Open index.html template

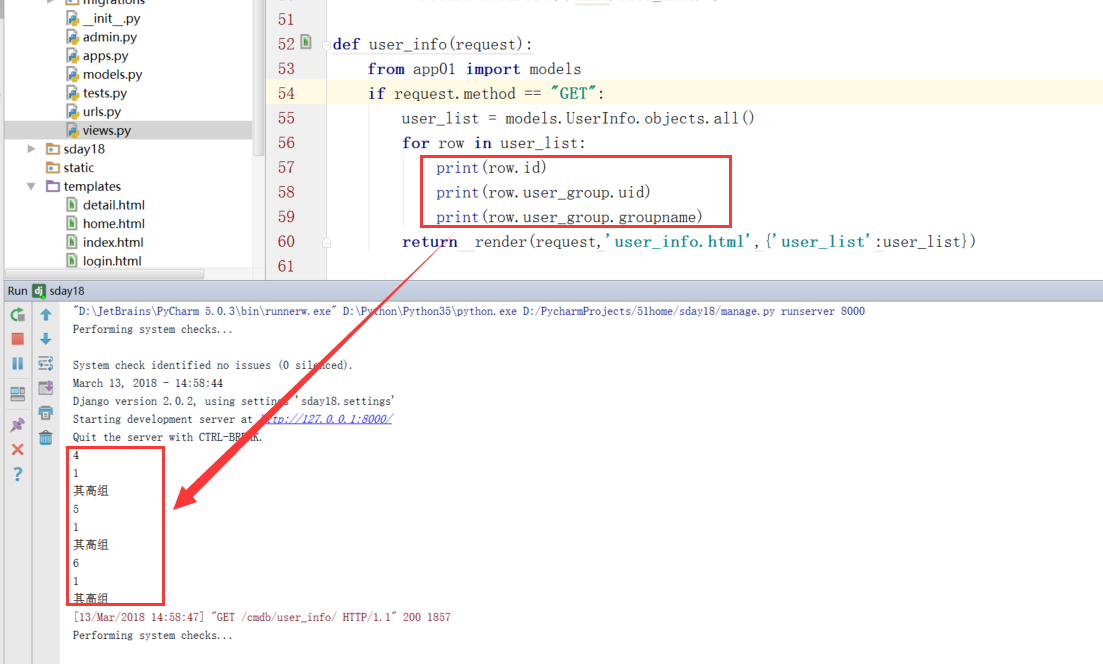coord(113,242)
